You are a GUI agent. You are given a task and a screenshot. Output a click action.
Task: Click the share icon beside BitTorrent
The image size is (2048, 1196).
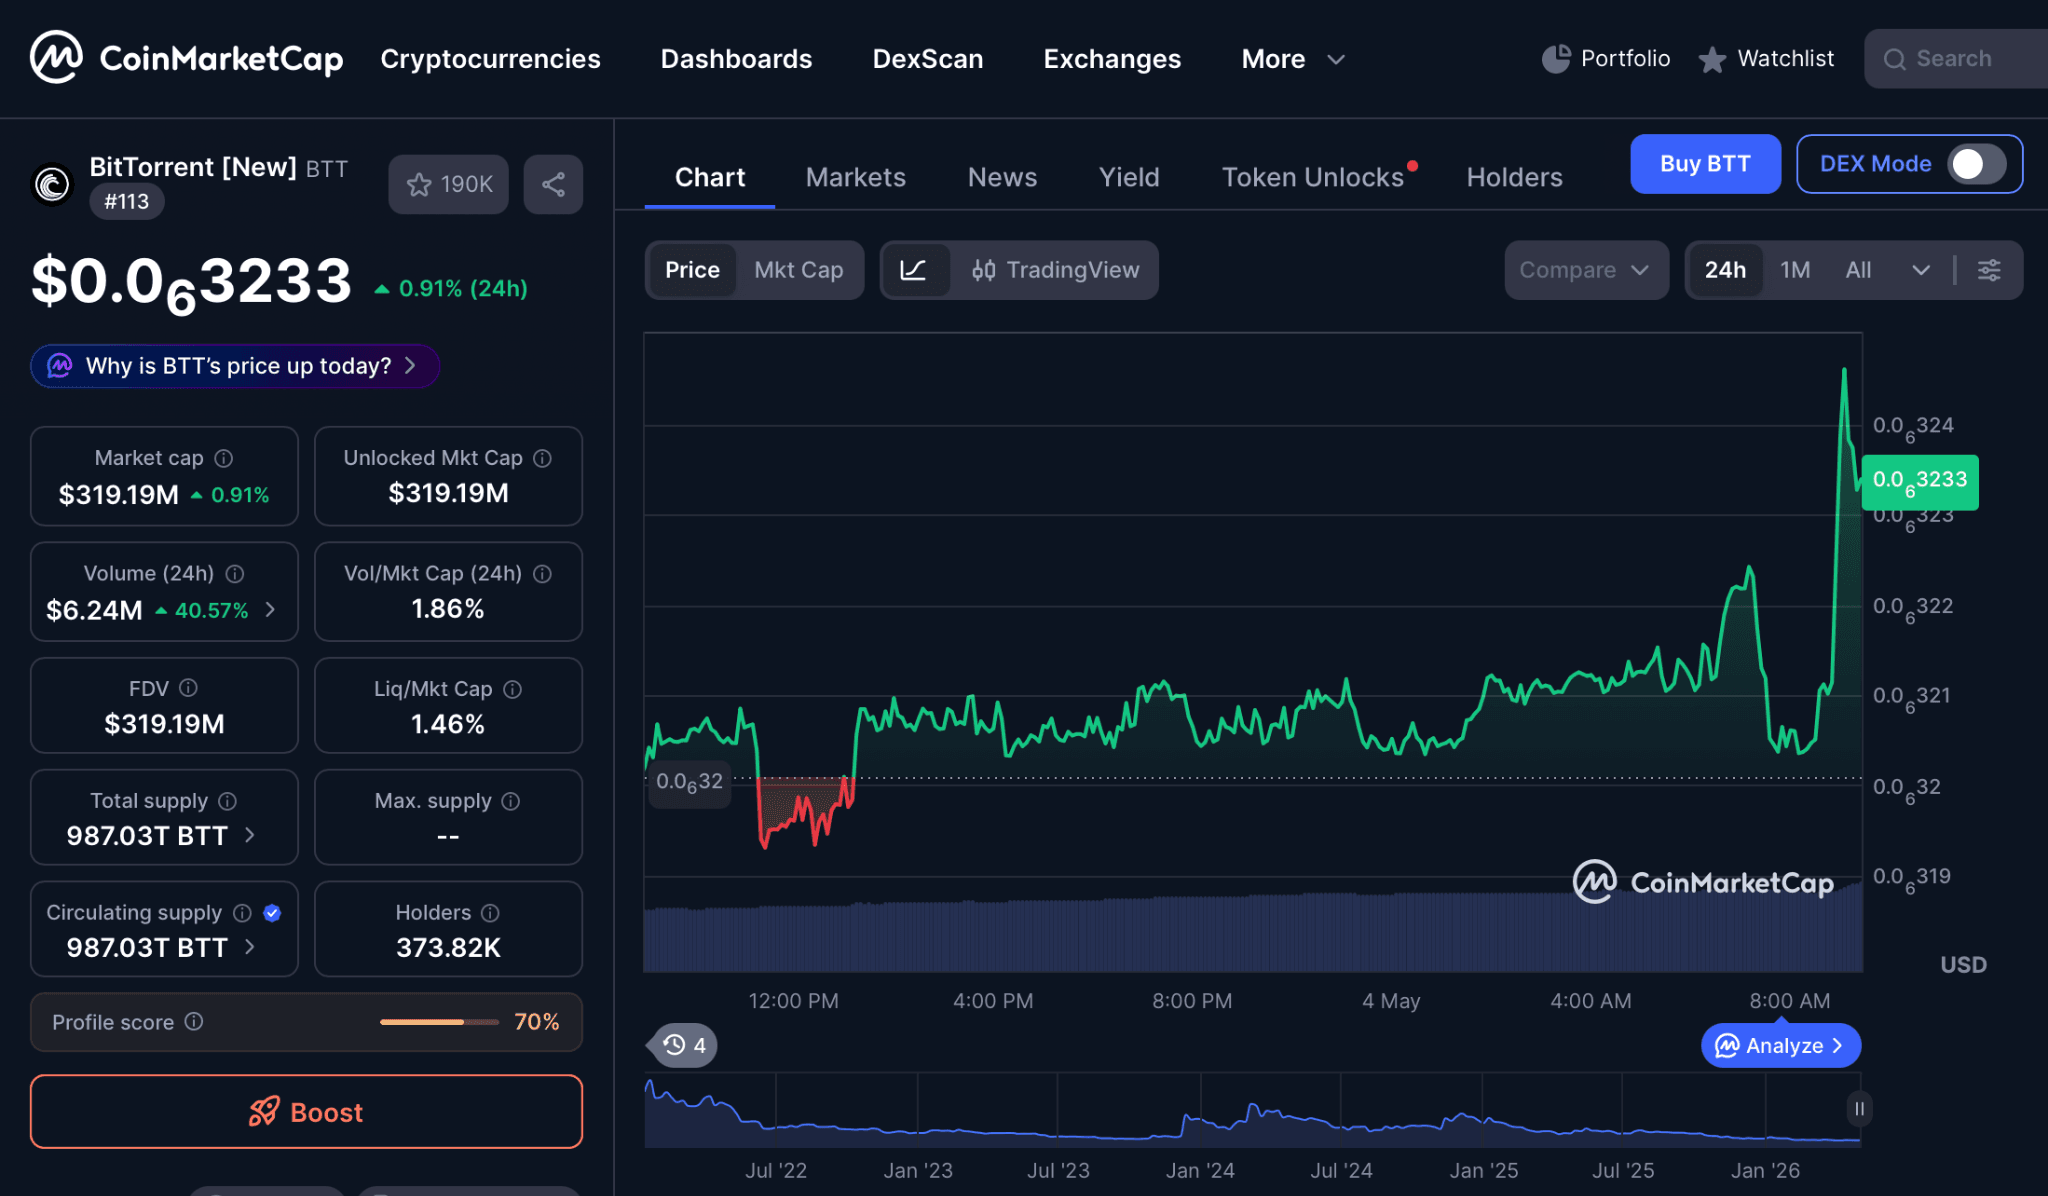[x=553, y=184]
